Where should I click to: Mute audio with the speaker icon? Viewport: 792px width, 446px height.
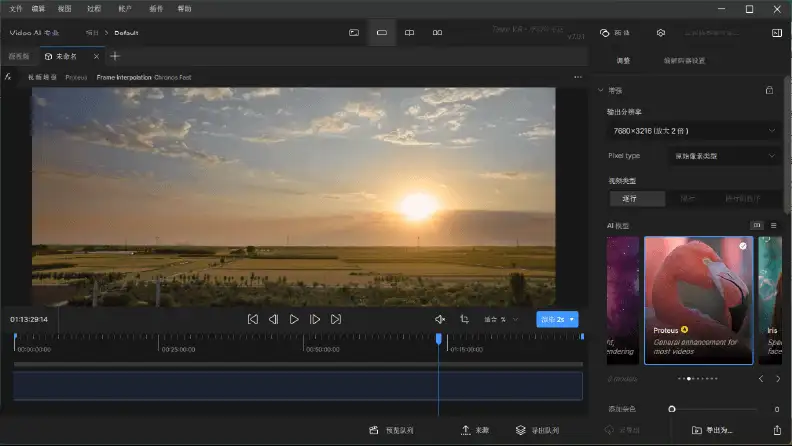coord(440,319)
